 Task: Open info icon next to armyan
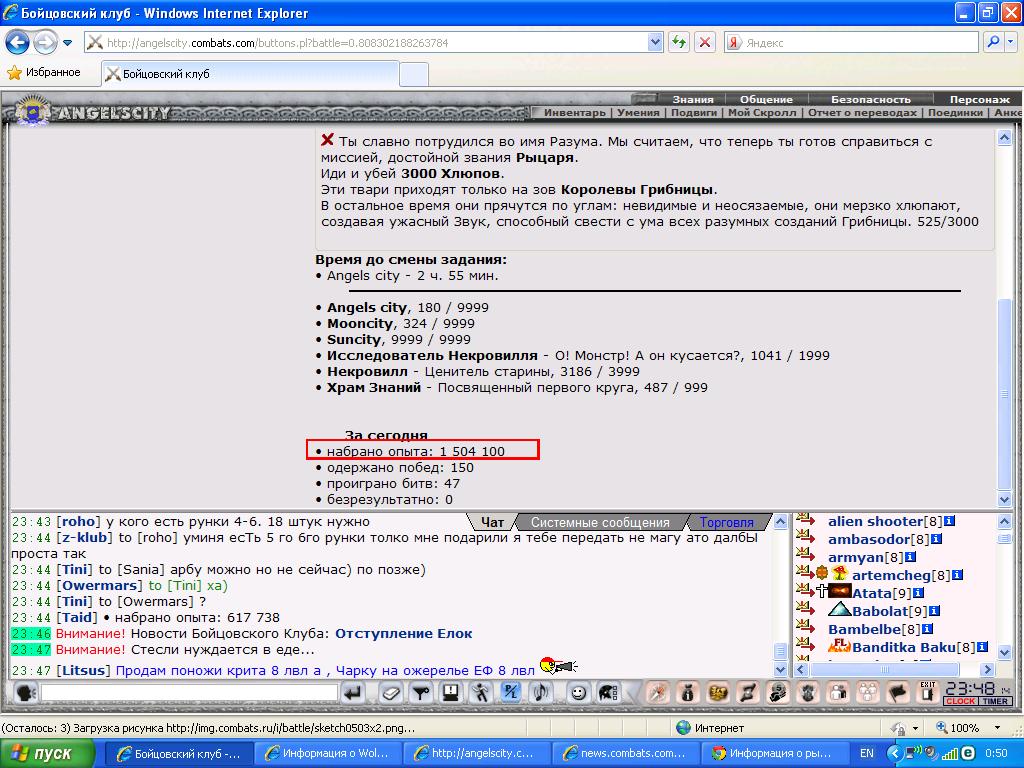coord(910,557)
